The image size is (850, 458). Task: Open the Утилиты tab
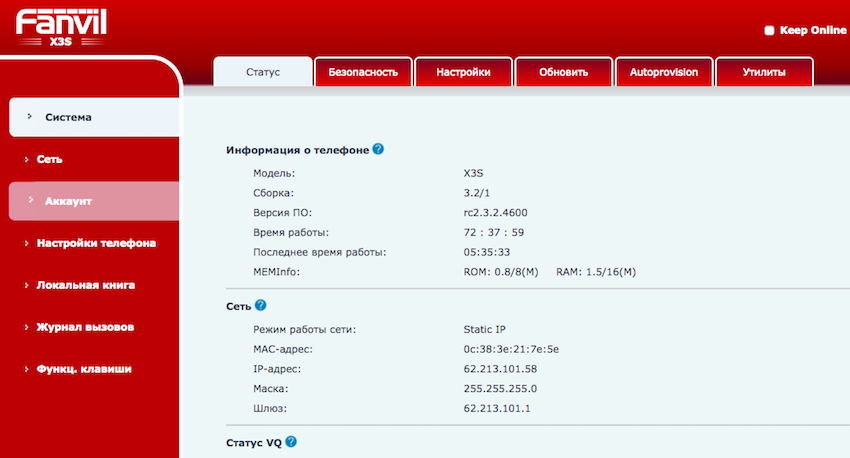764,72
